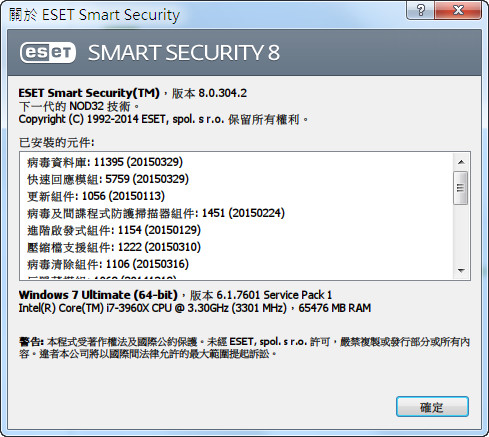Click the scrollbar down arrow in component list
The width and height of the screenshot is (489, 437).
click(461, 270)
